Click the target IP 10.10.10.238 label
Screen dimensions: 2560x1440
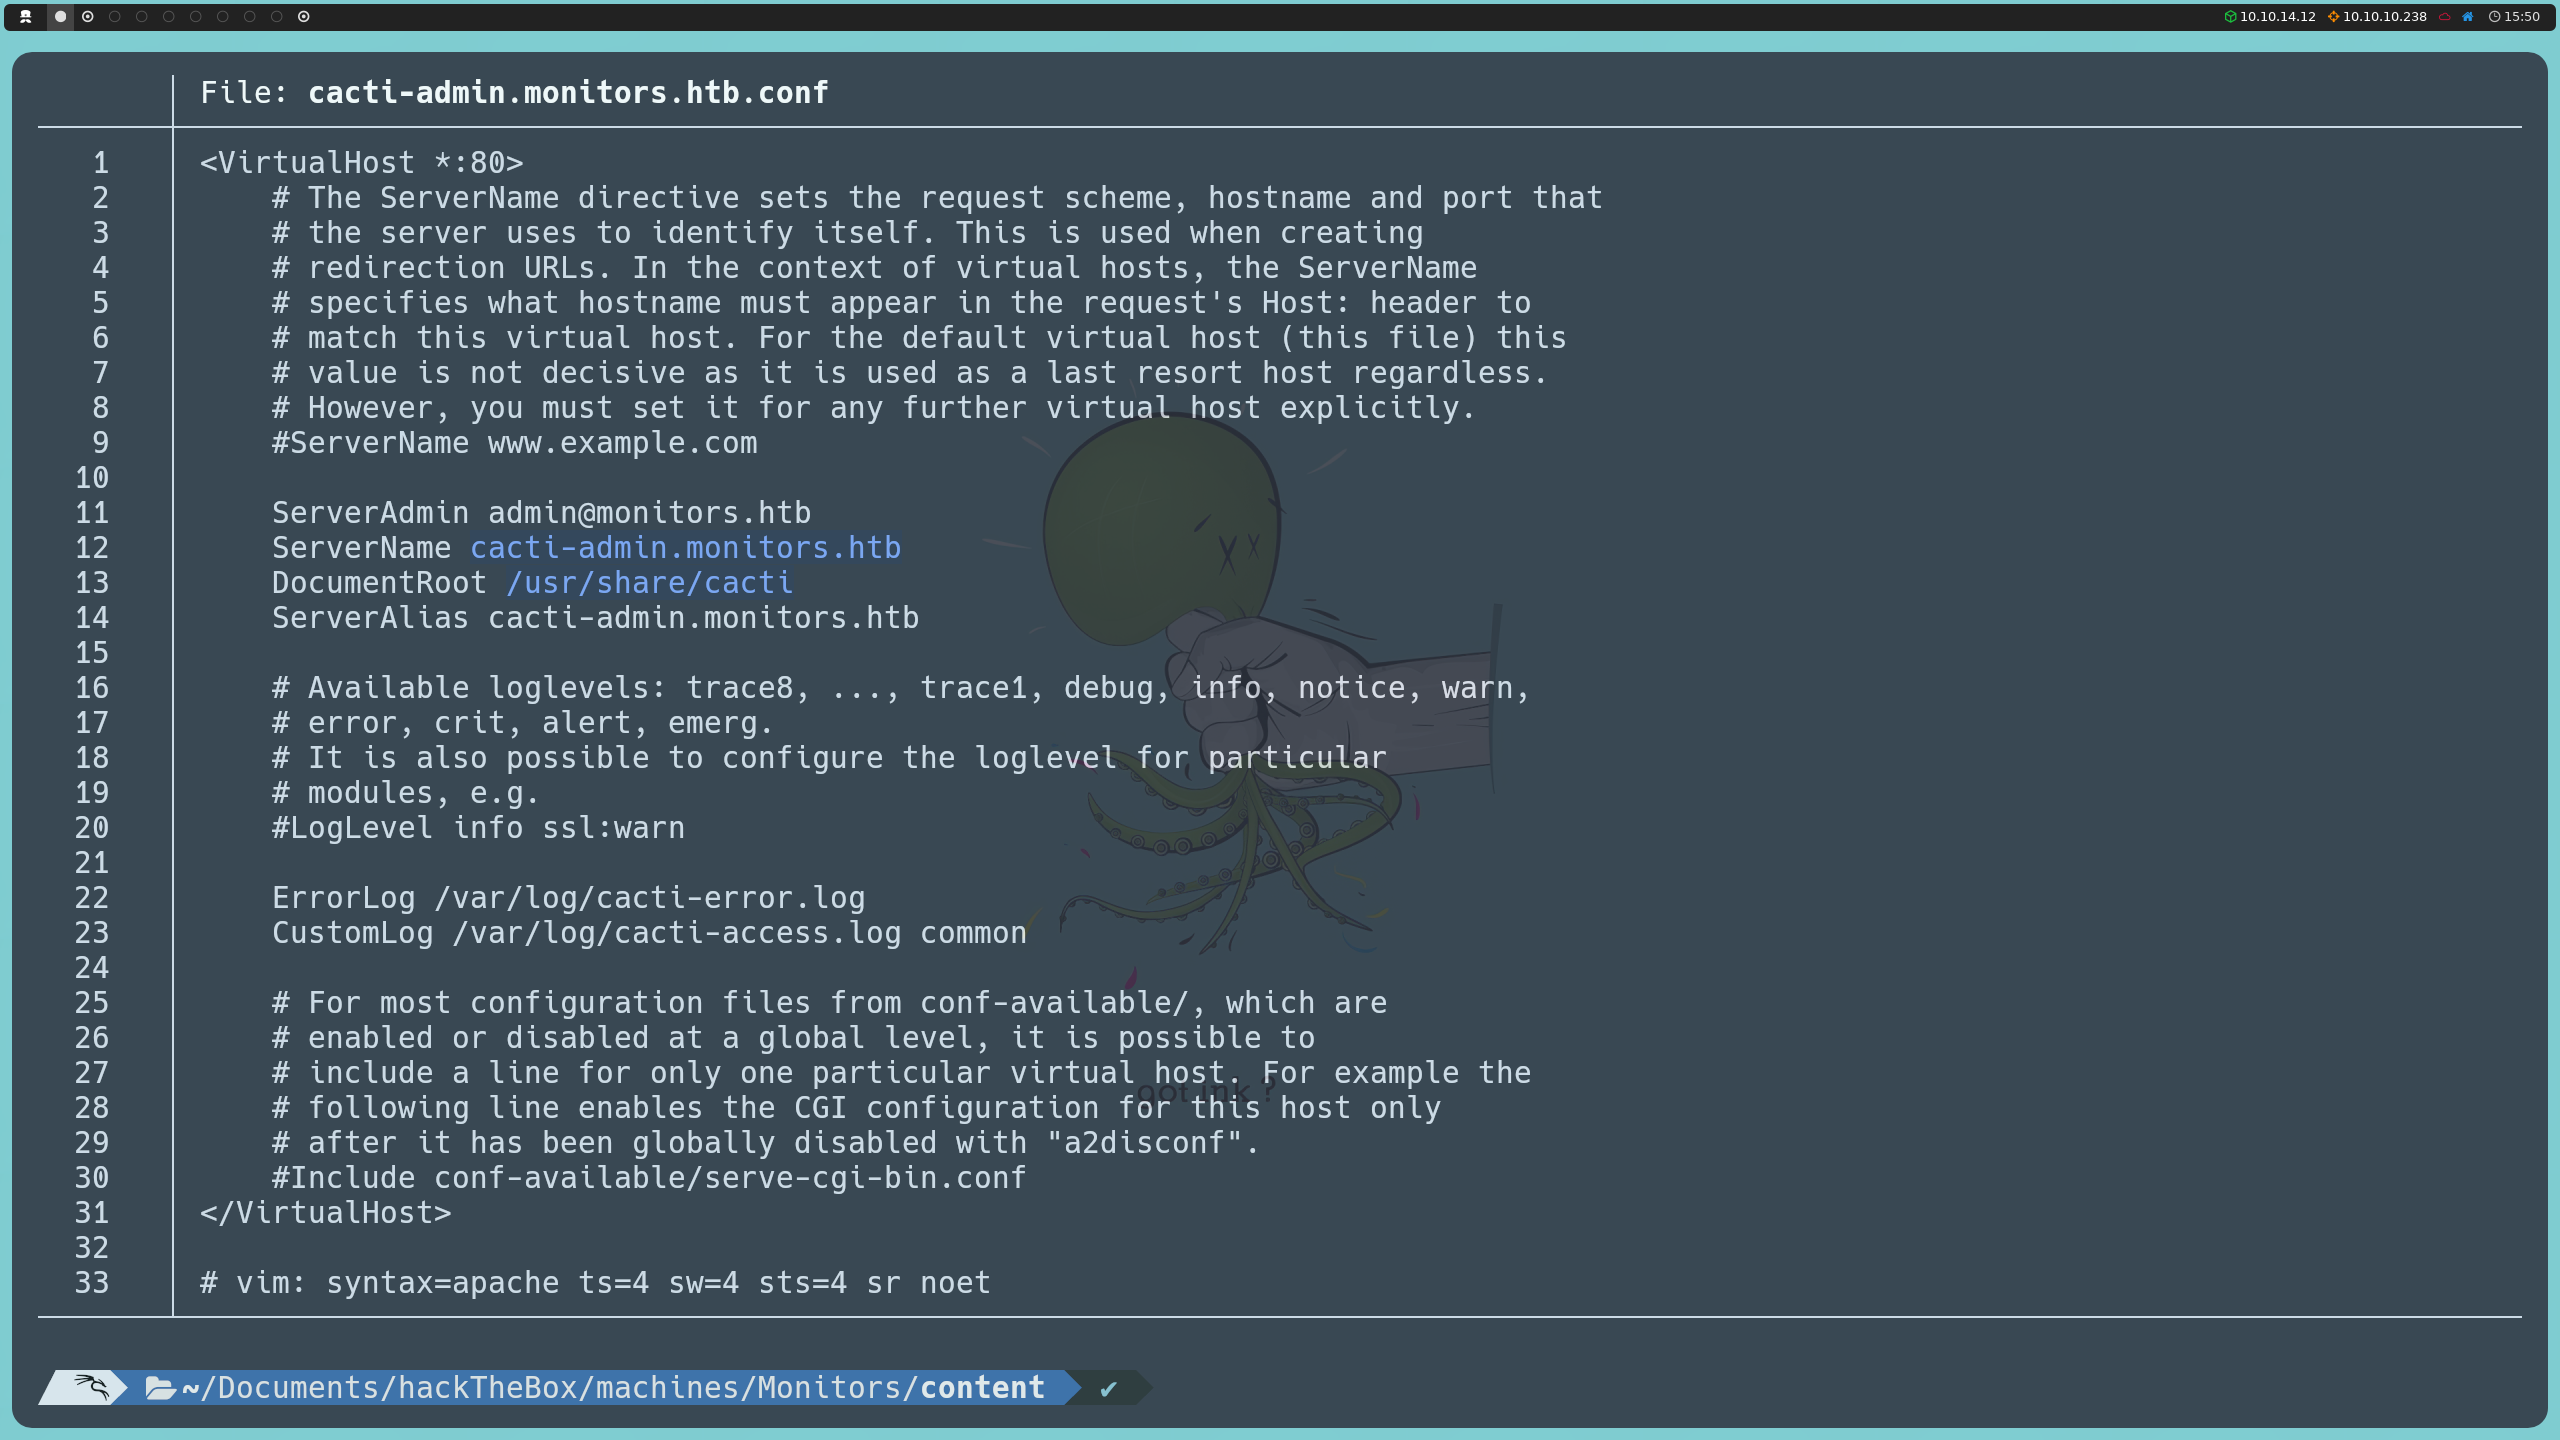click(2384, 16)
